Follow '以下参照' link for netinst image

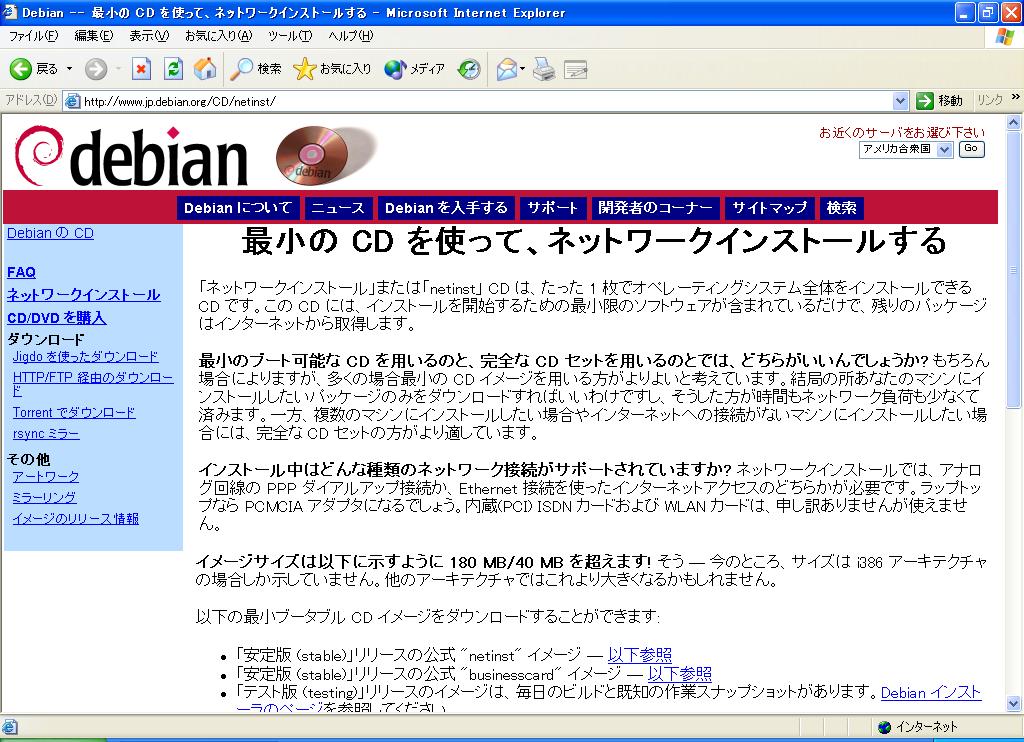point(640,654)
